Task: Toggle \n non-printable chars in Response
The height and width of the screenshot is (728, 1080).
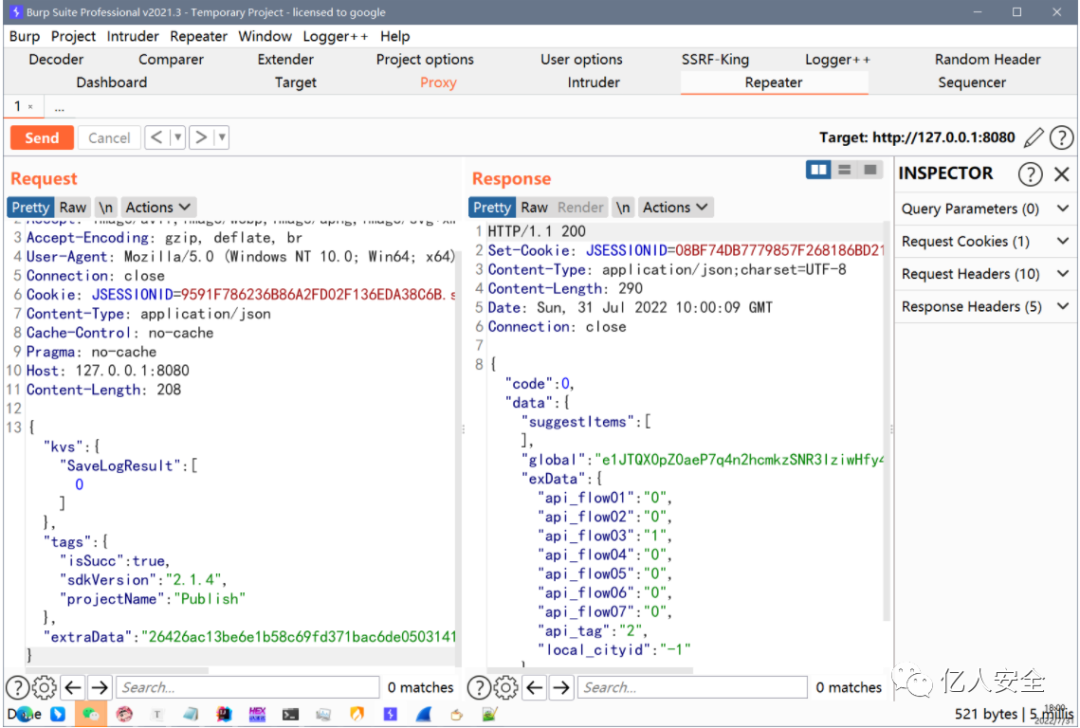Action: [x=623, y=207]
